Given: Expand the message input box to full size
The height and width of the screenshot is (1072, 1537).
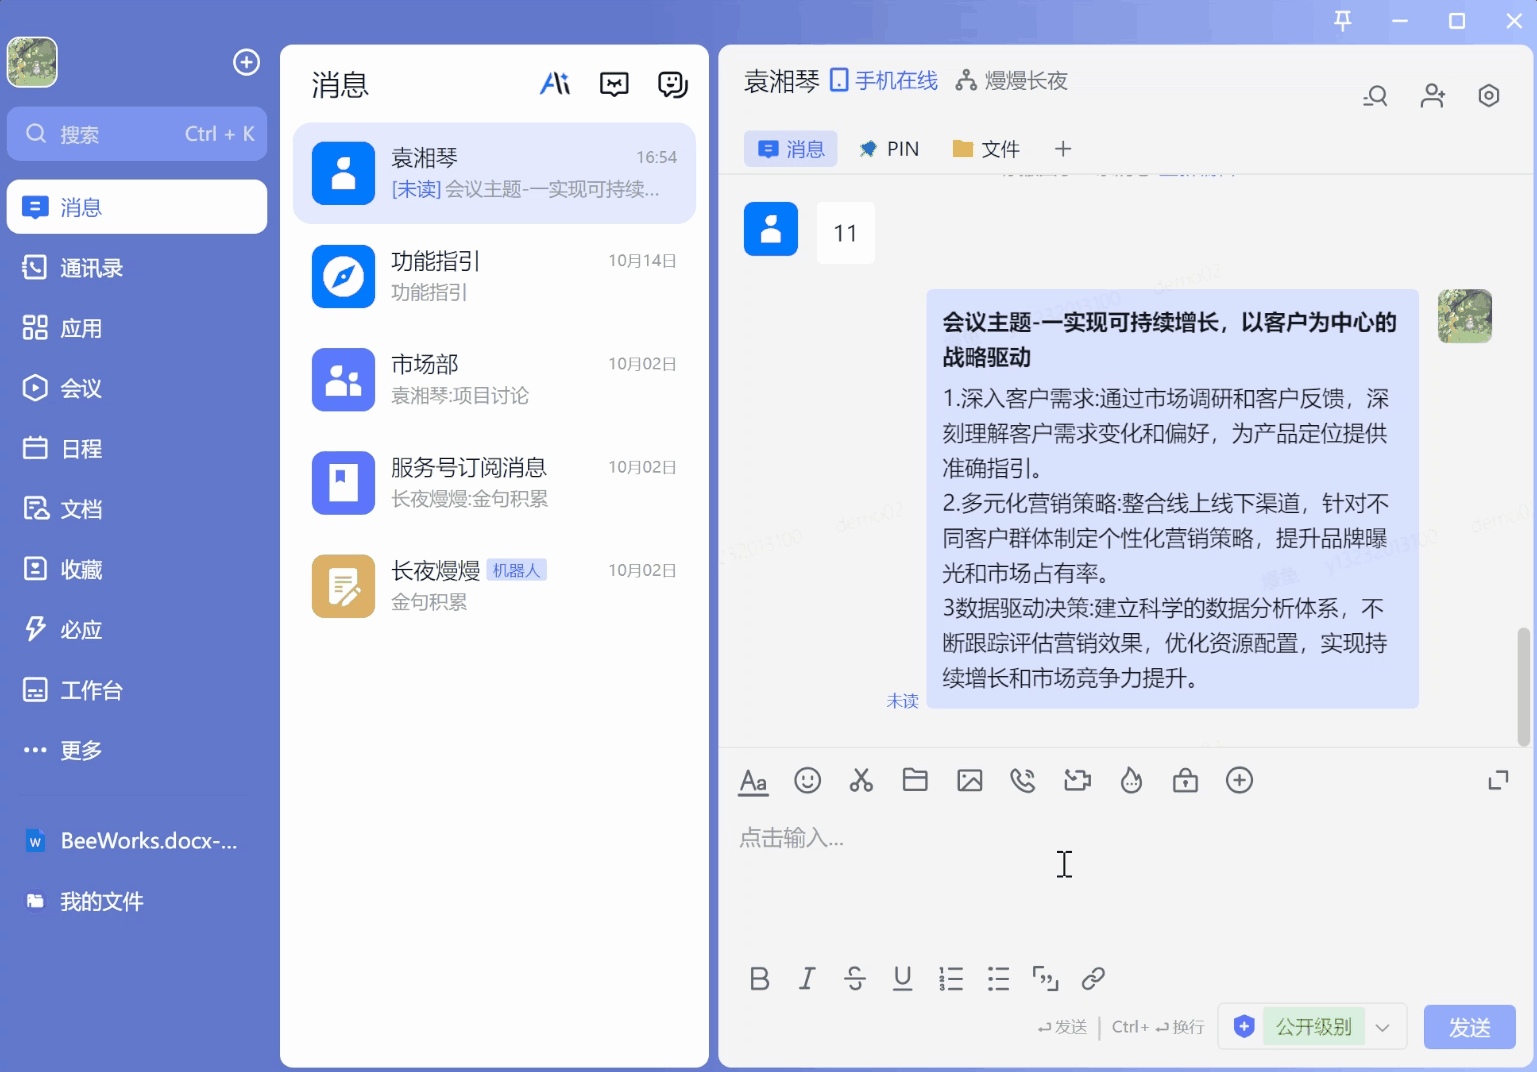Looking at the screenshot, I should point(1497,780).
